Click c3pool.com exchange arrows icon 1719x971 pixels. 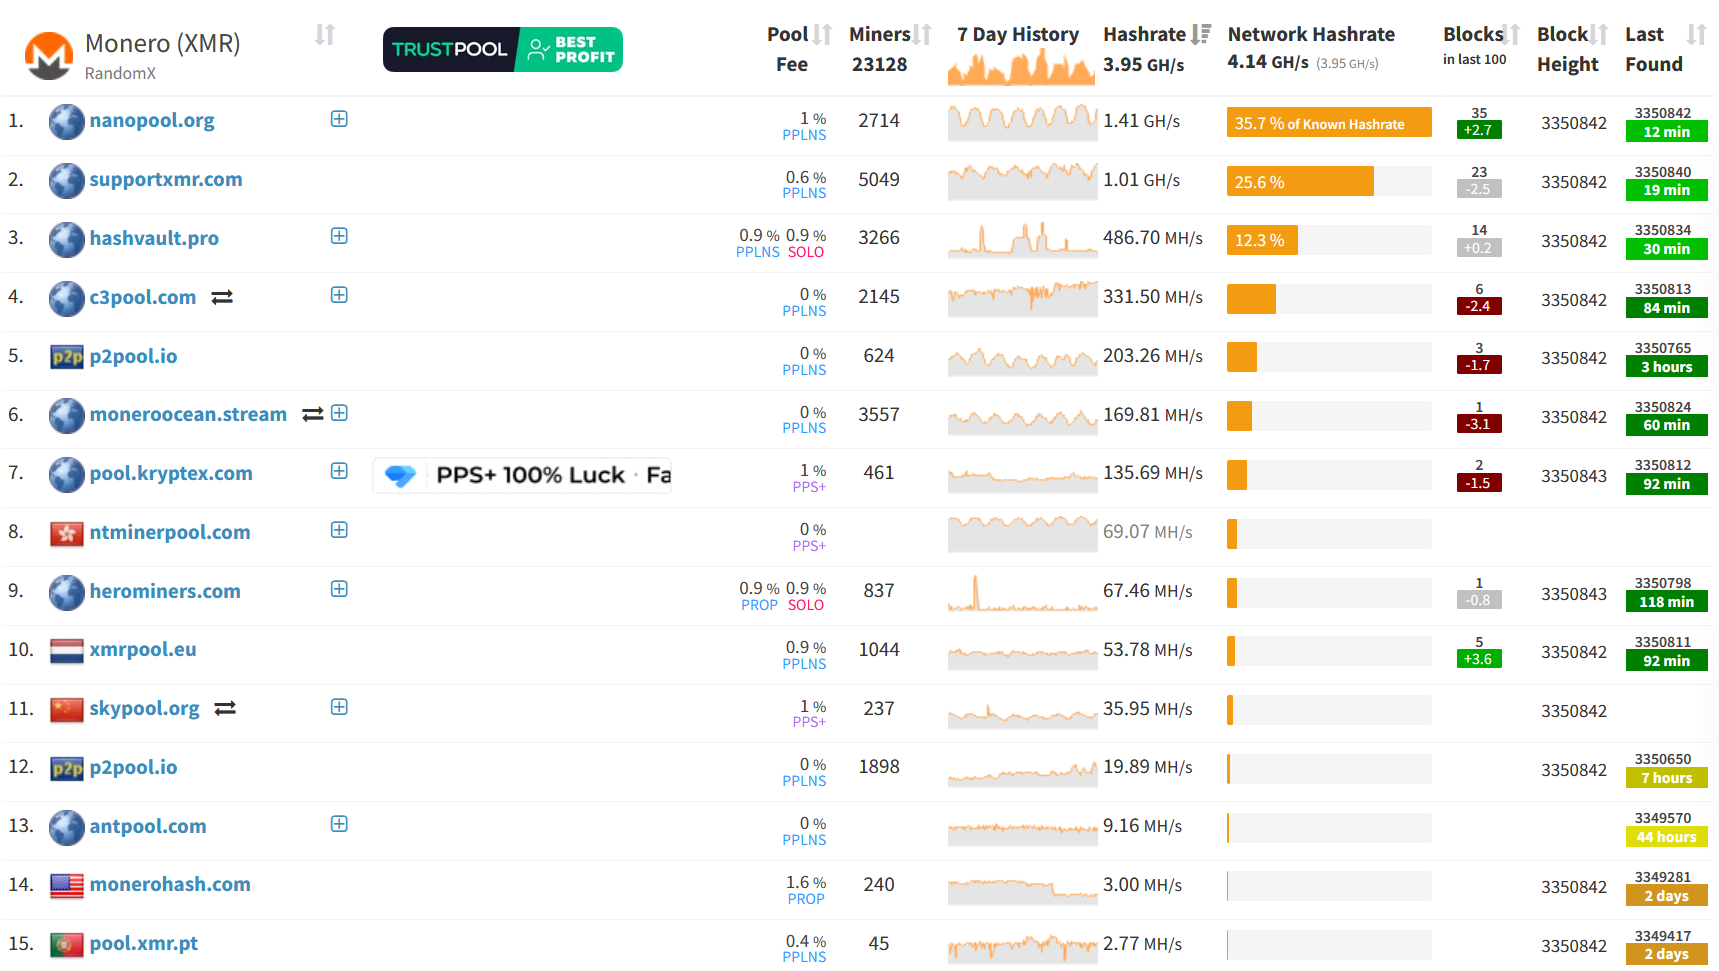pos(222,298)
